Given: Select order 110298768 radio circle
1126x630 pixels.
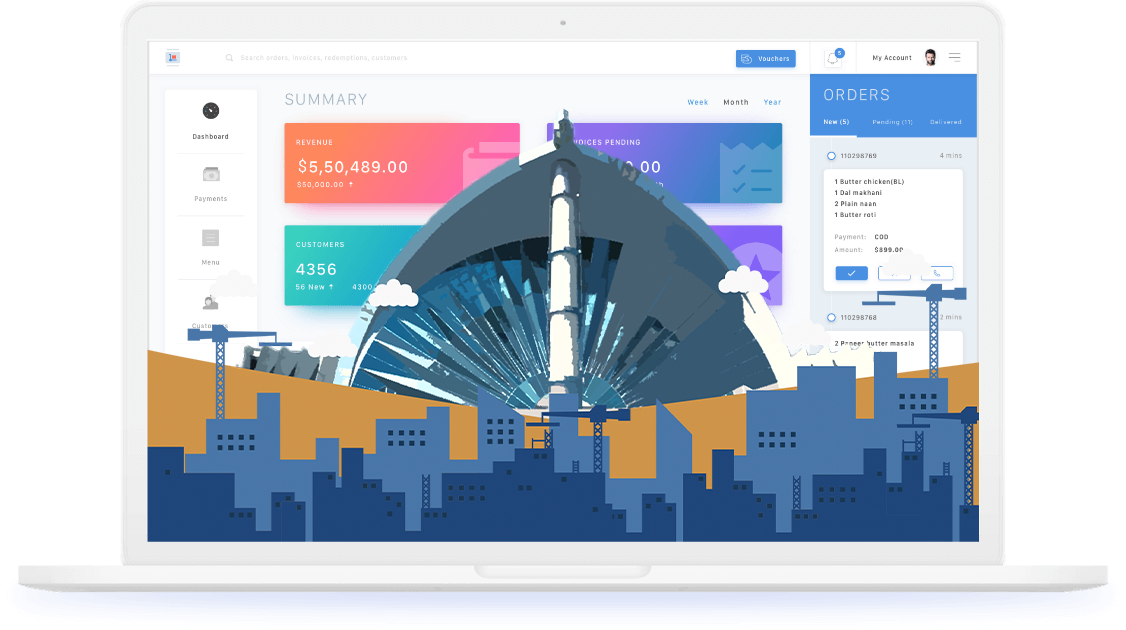Looking at the screenshot, I should (x=831, y=318).
